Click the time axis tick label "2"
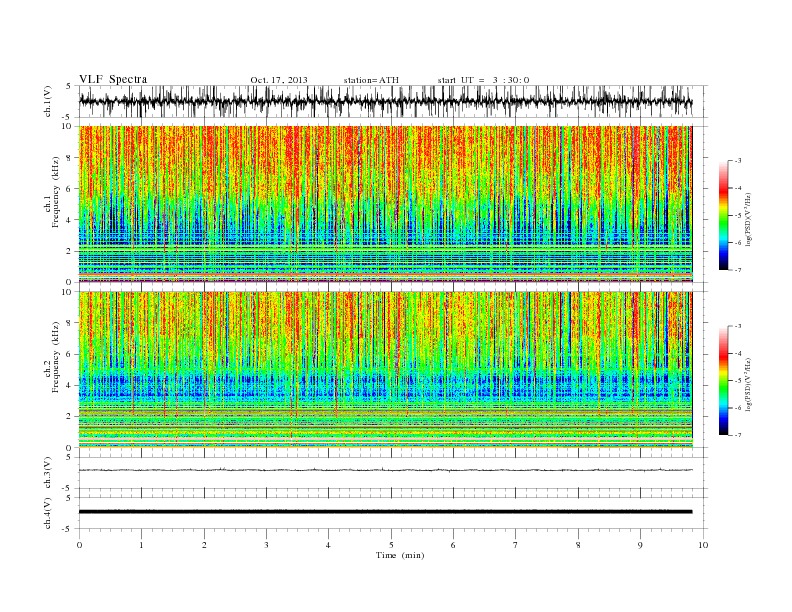The height and width of the screenshot is (612, 792). click(204, 545)
